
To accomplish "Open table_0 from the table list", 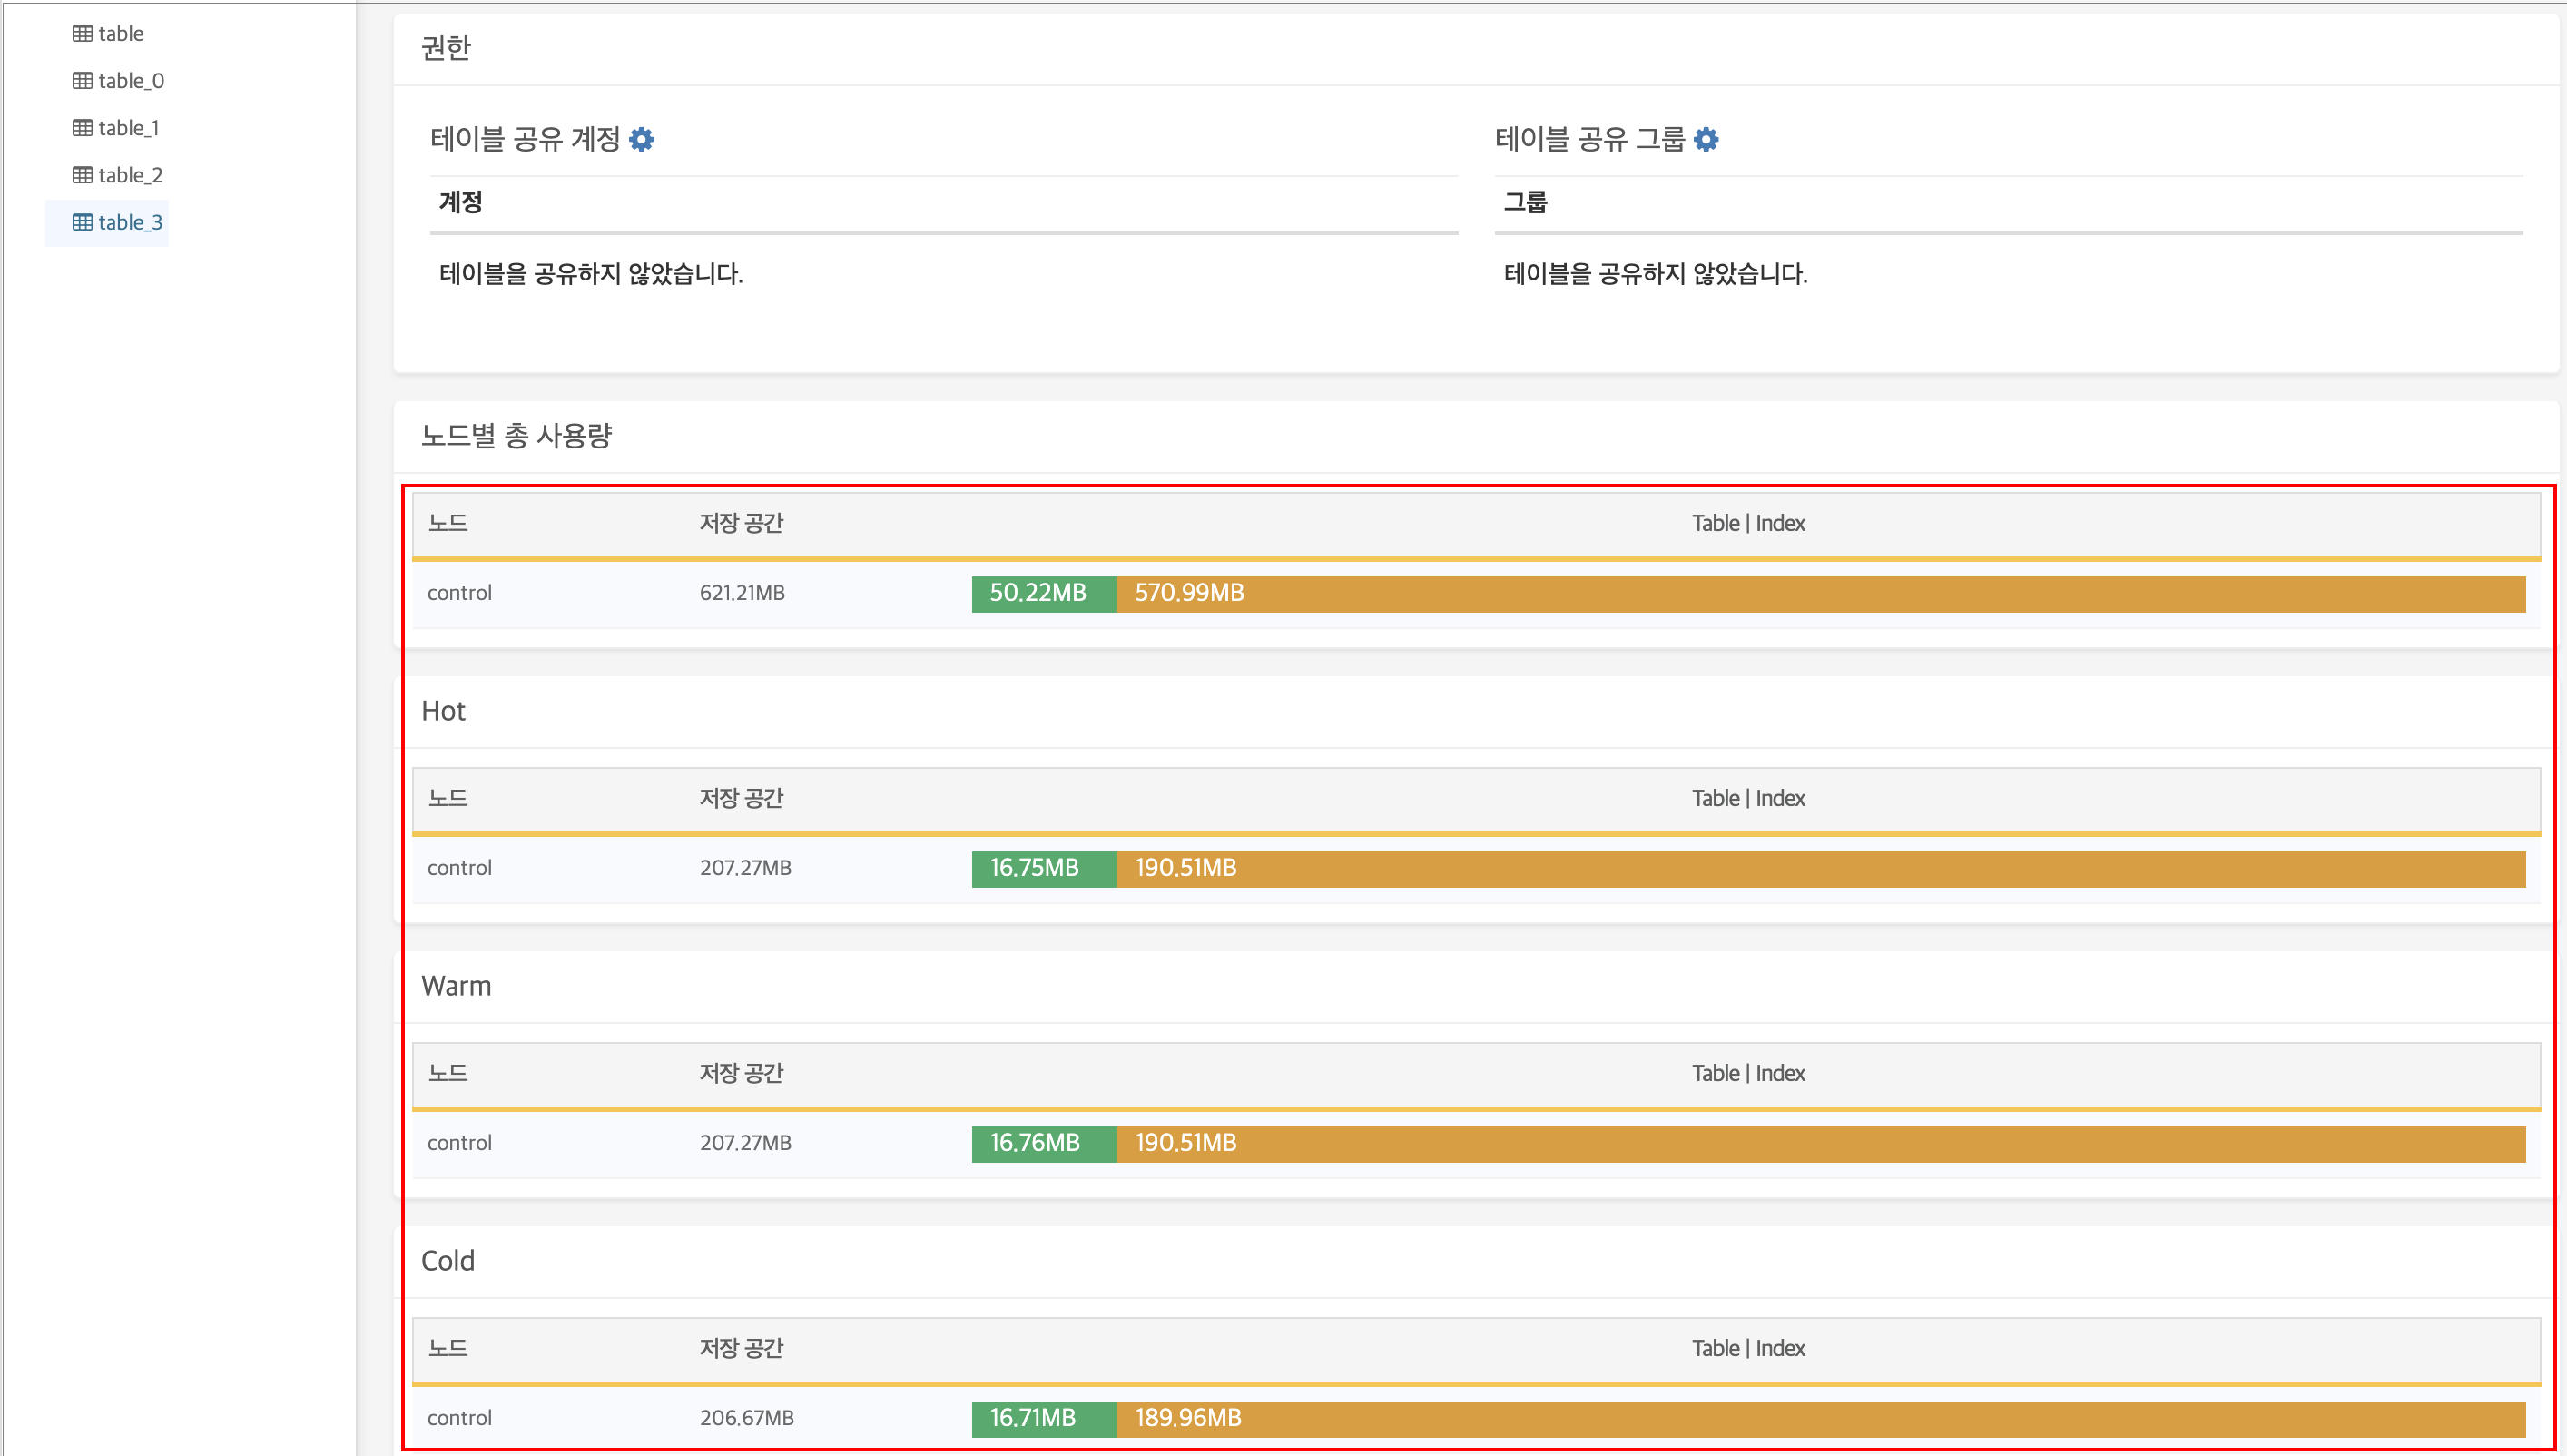I will point(131,81).
